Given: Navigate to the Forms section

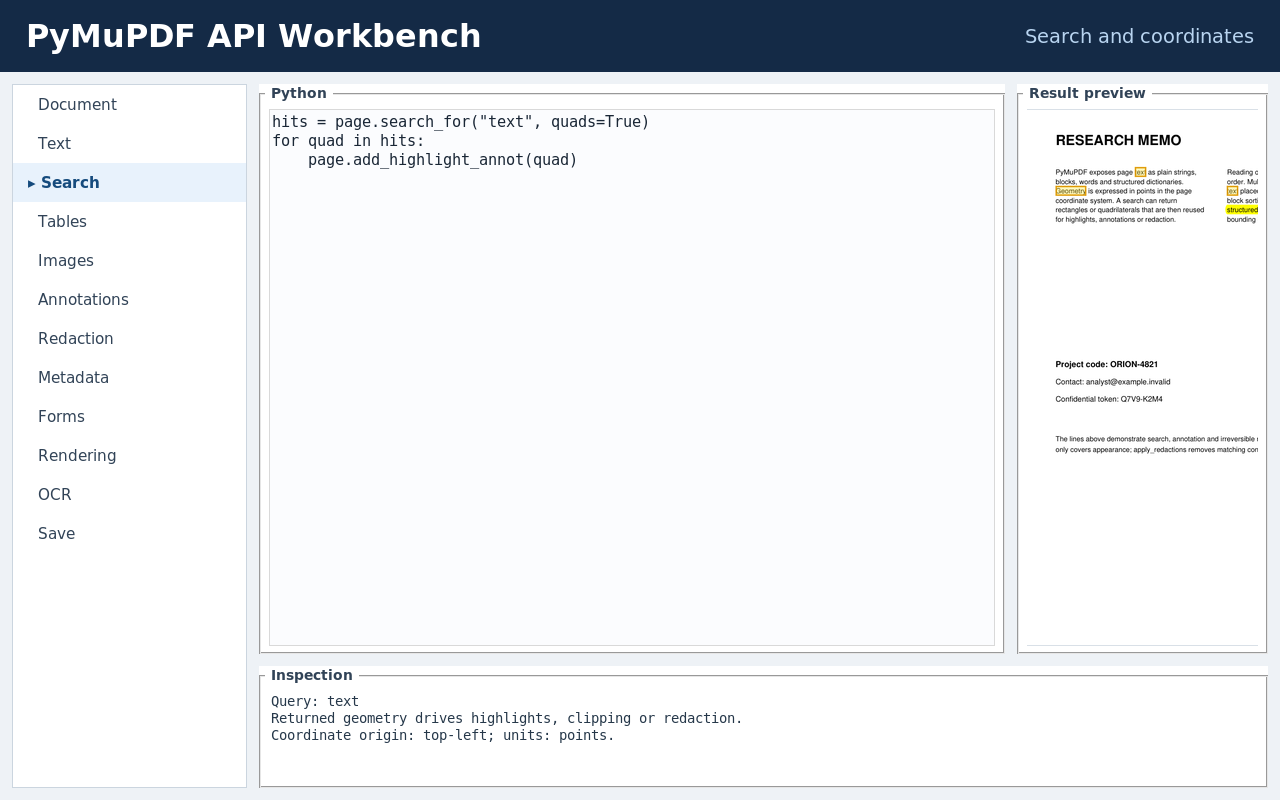Looking at the screenshot, I should (x=129, y=417).
